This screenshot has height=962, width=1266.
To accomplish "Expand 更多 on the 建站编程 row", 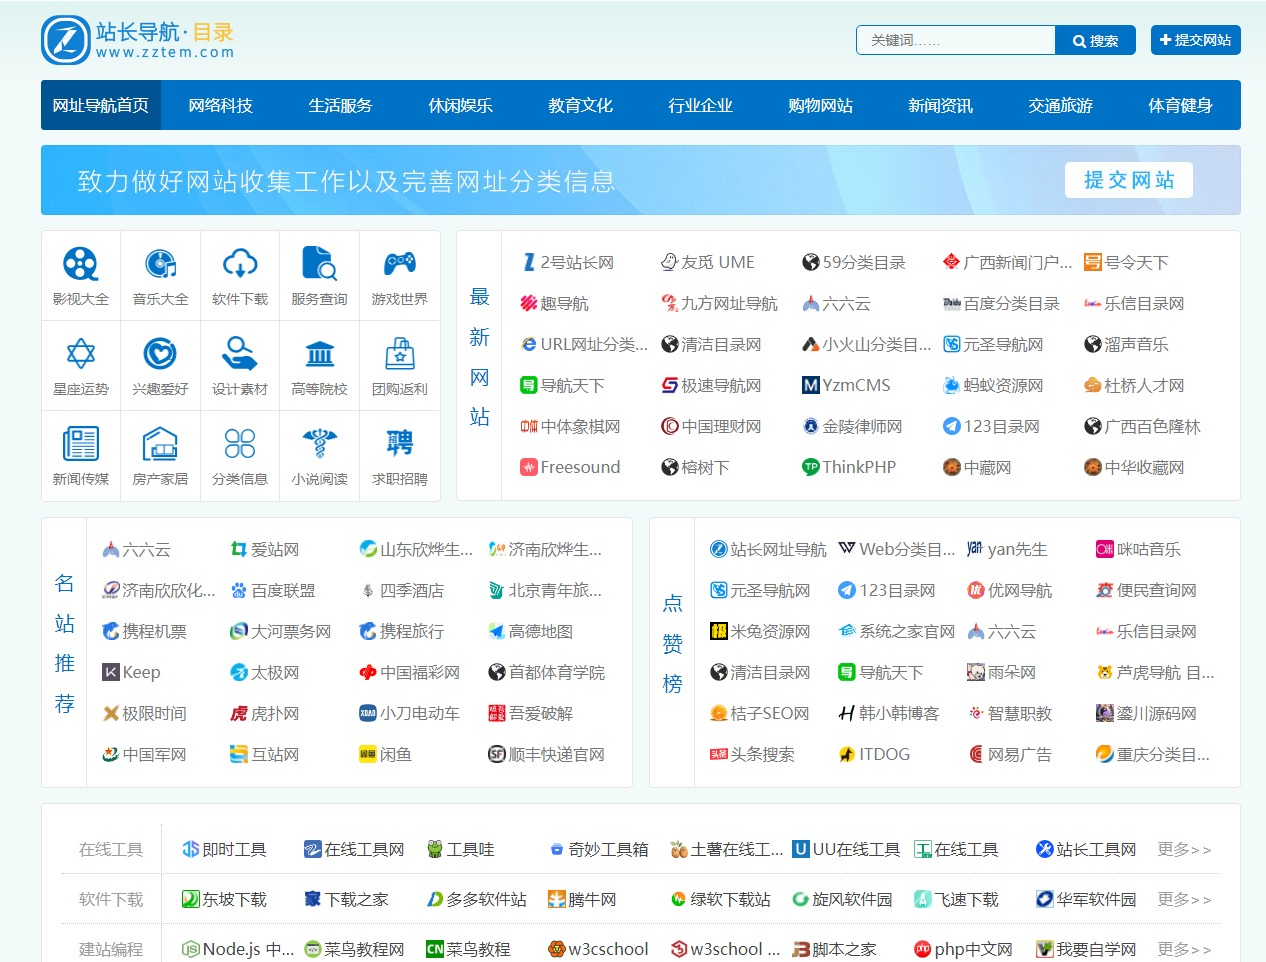I will 1184,948.
